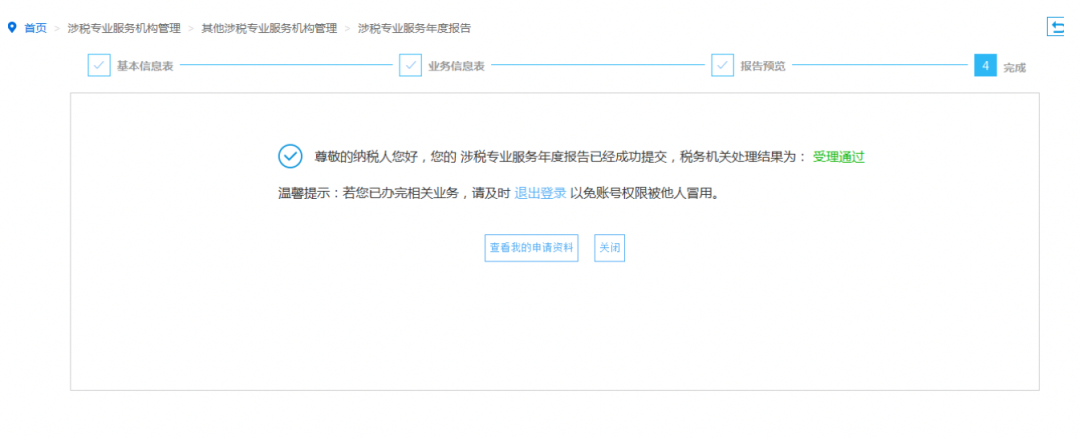Select the 完成 step label
This screenshot has width=1080, height=438.
(1015, 67)
